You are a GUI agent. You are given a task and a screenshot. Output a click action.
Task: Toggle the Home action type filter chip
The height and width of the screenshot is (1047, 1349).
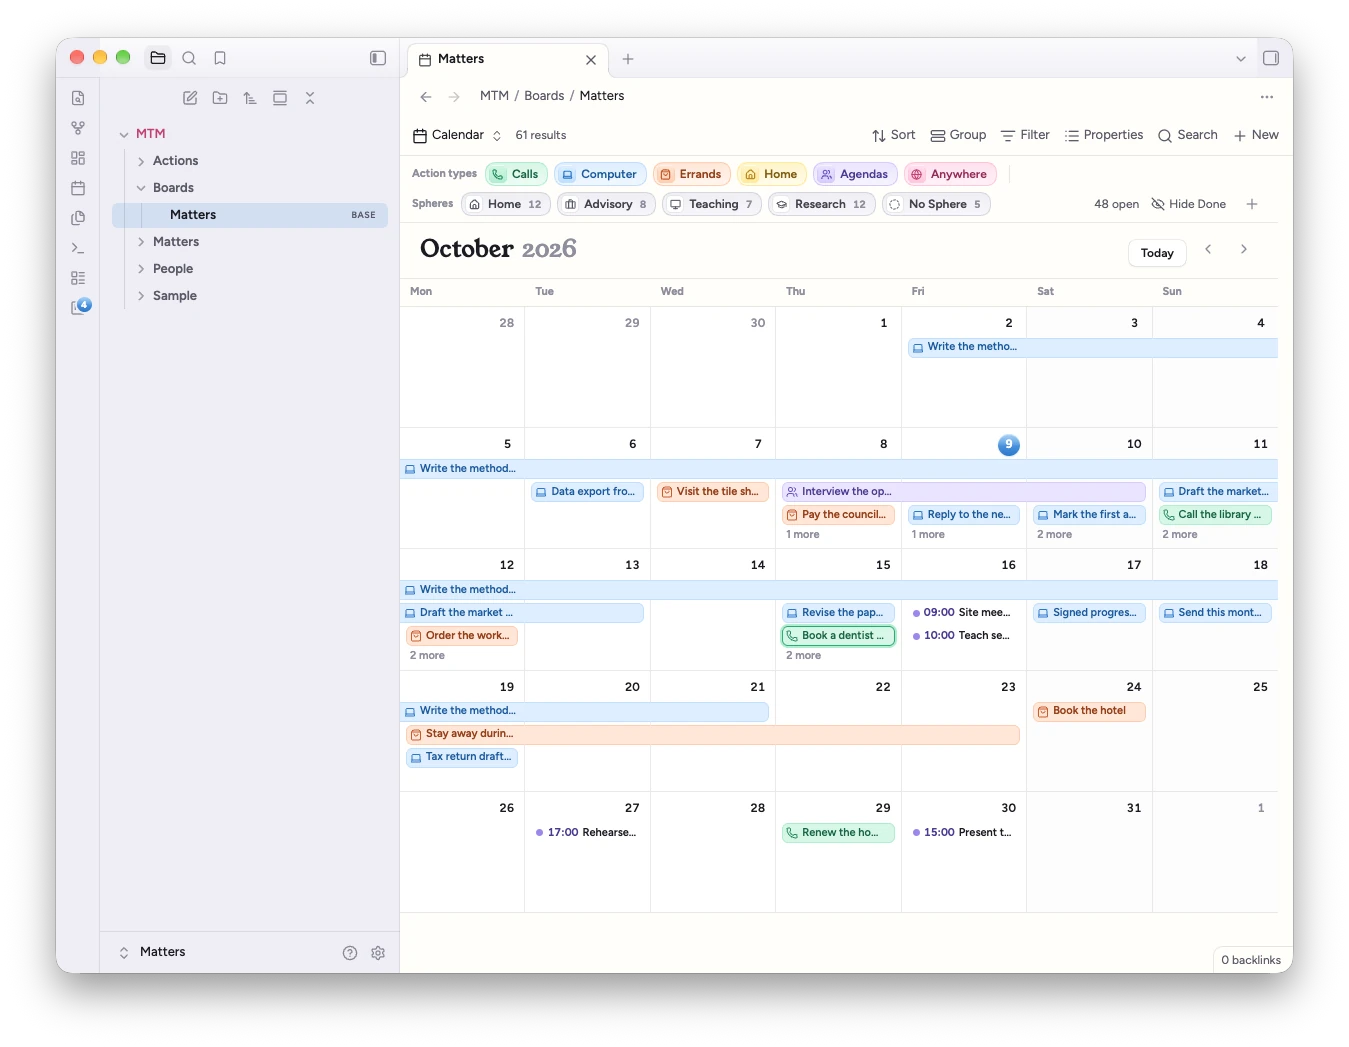click(771, 174)
